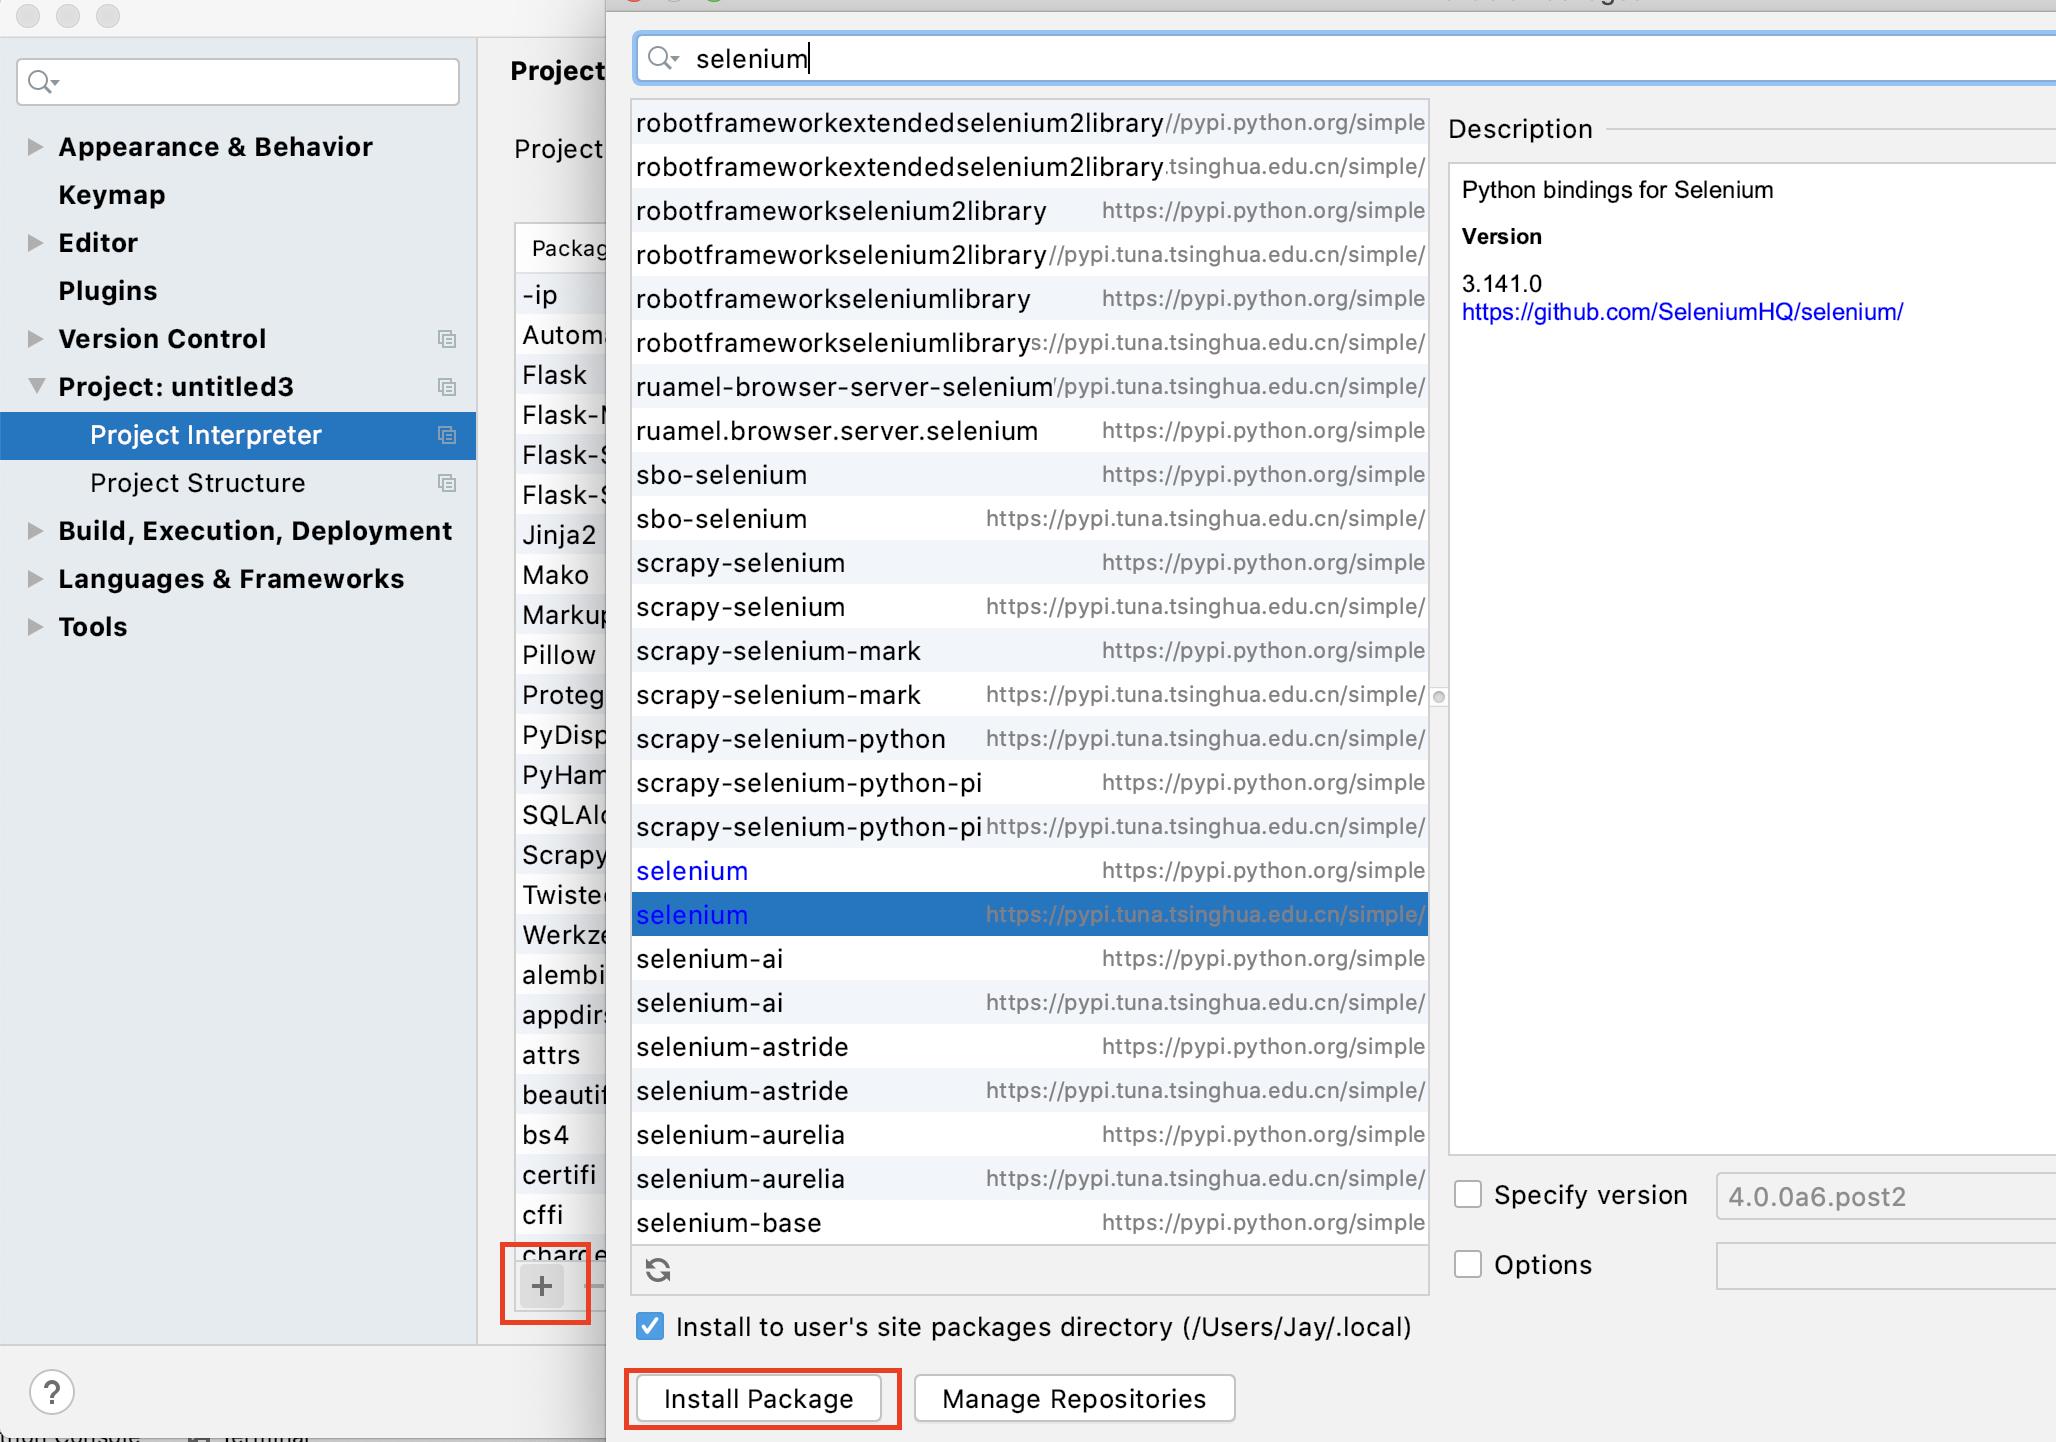Select scrapy-selenium-python-pi from pypi.python.org
Viewport: 2056px width, 1442px height.
(x=1030, y=783)
